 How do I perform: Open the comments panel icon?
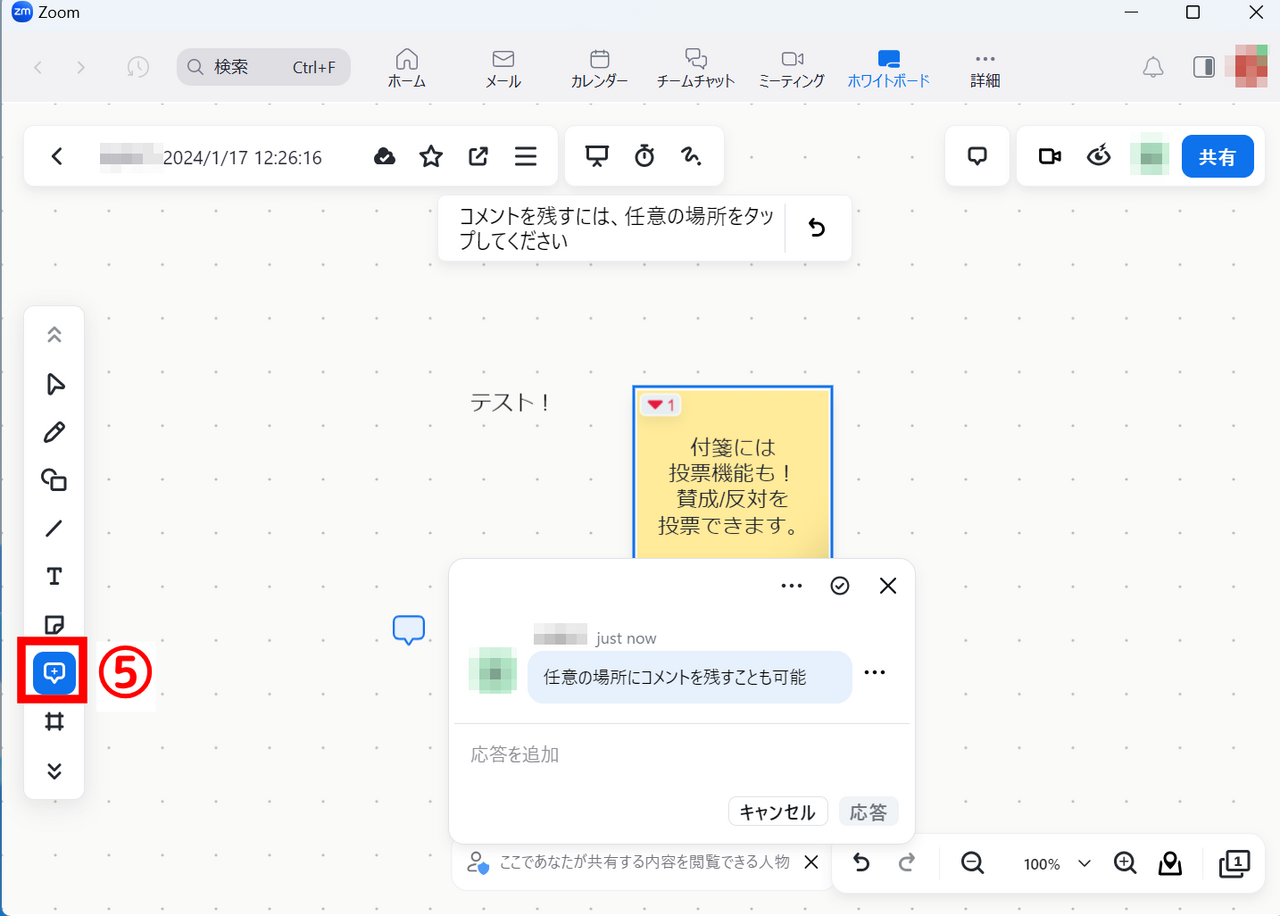978,157
